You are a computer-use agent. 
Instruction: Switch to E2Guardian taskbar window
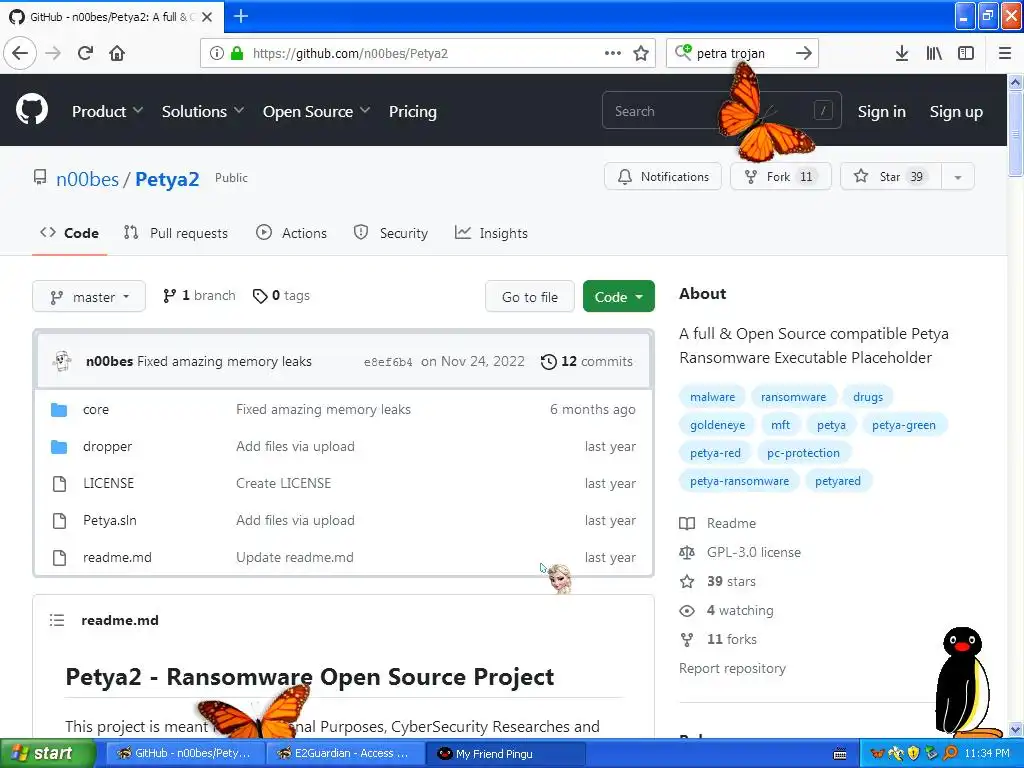point(344,753)
